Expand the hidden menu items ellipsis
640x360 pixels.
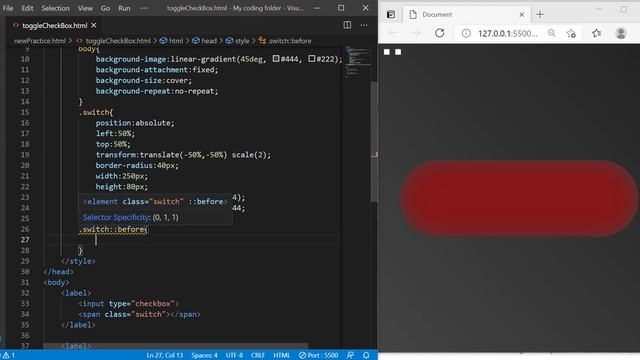(x=144, y=8)
